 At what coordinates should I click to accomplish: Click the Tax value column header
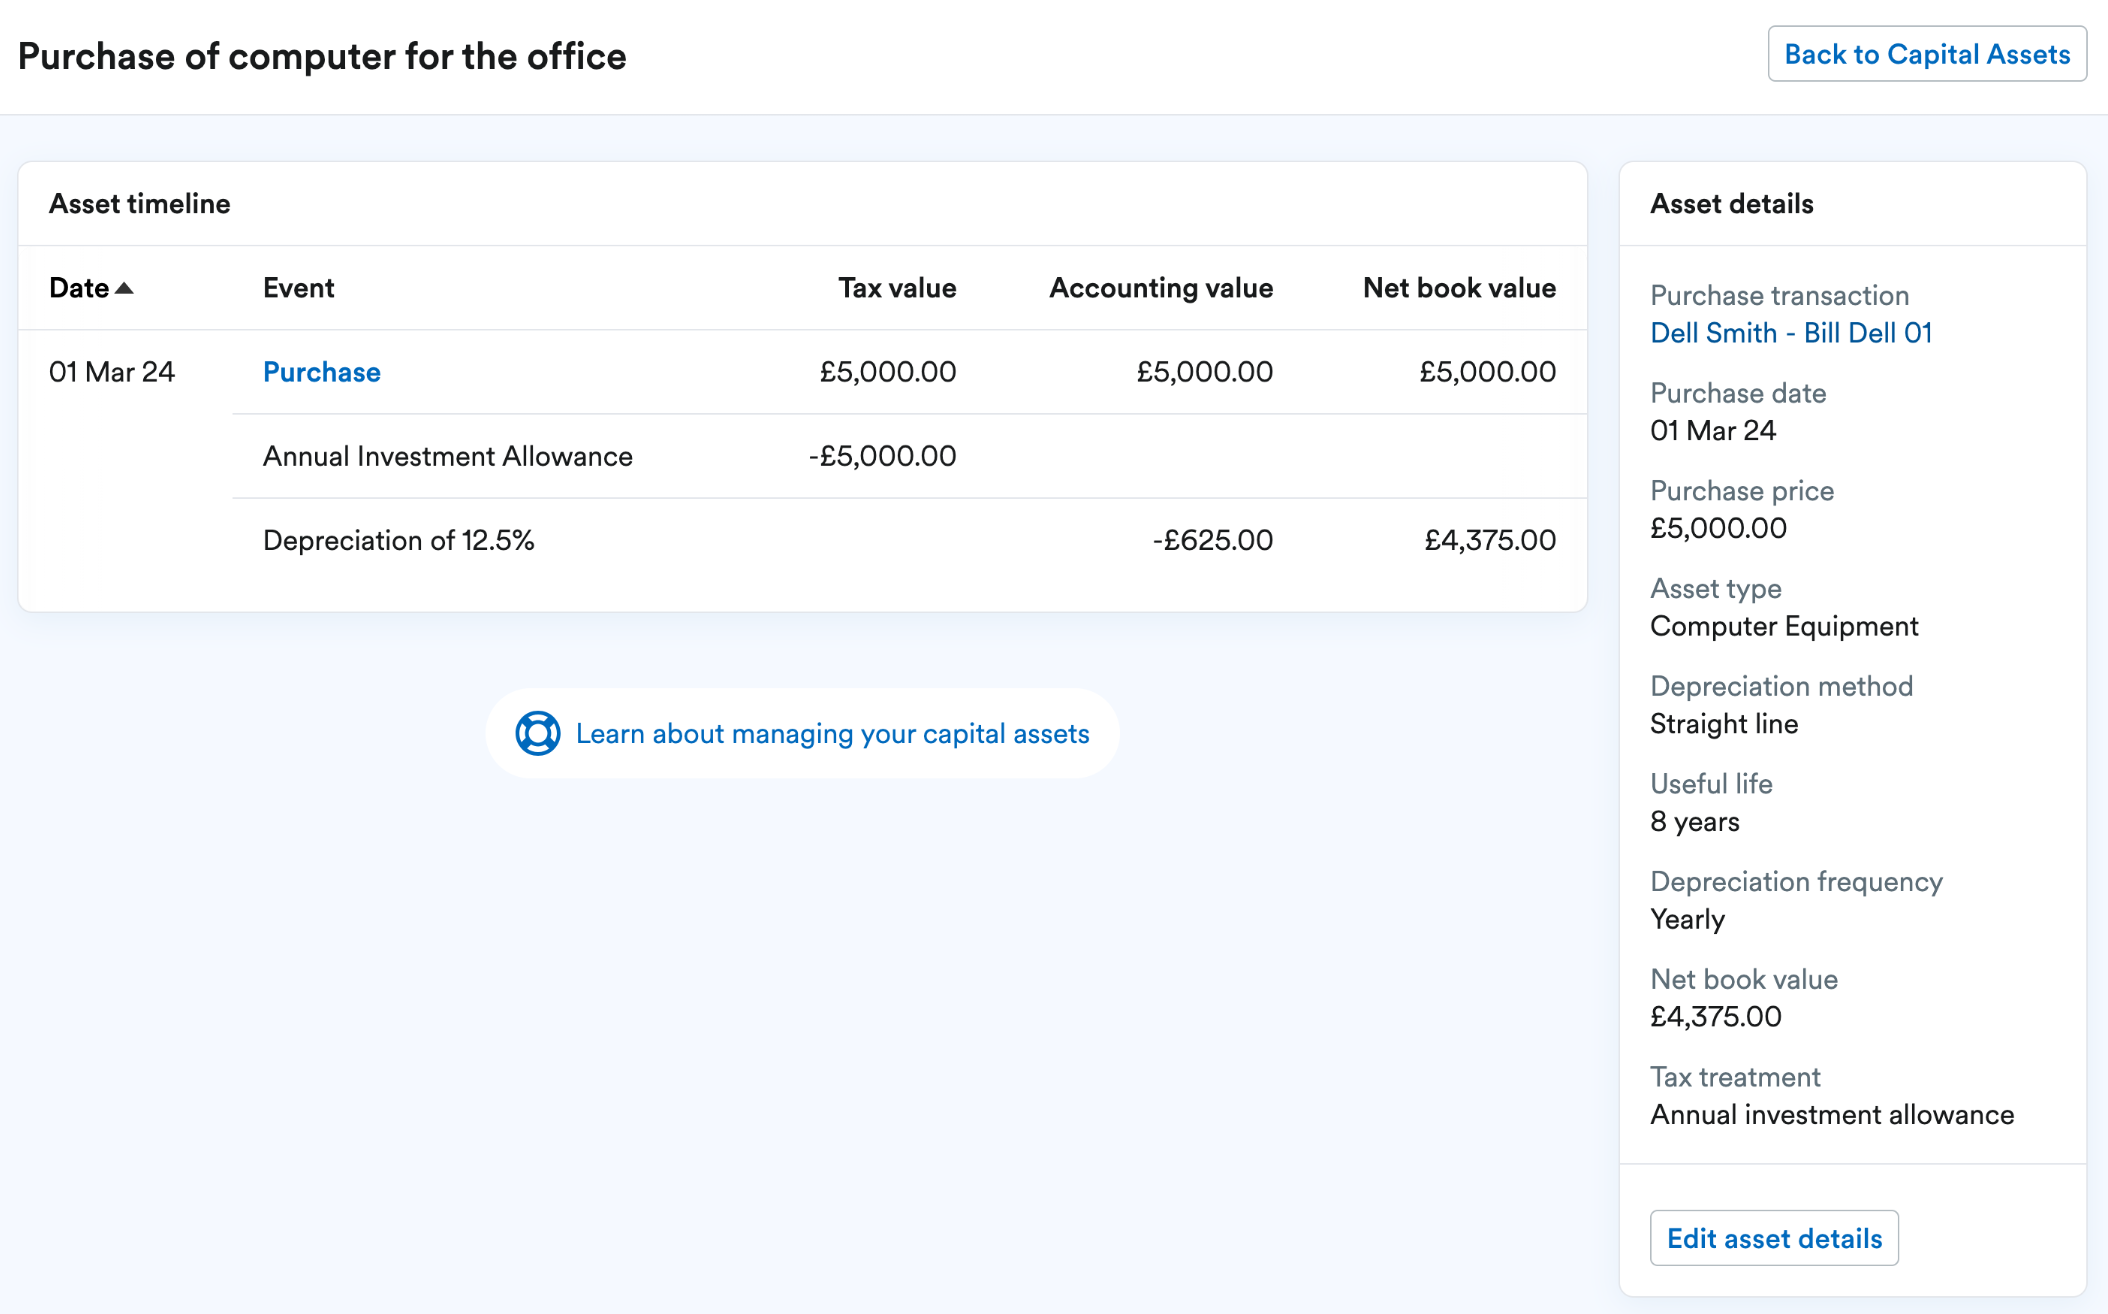897,288
